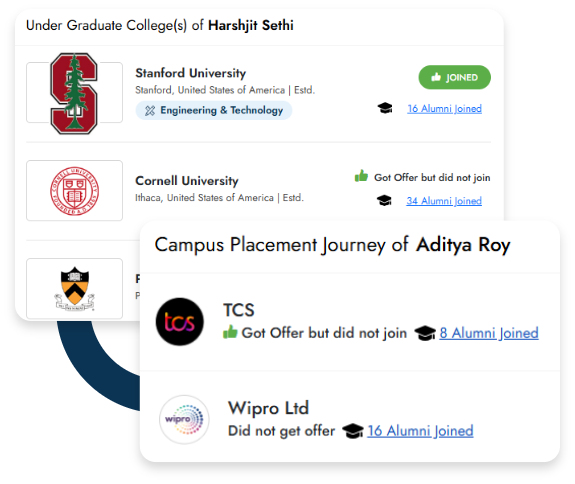Open Wipro's 16 Alumni Joined link
The width and height of the screenshot is (575, 484).
tap(420, 431)
